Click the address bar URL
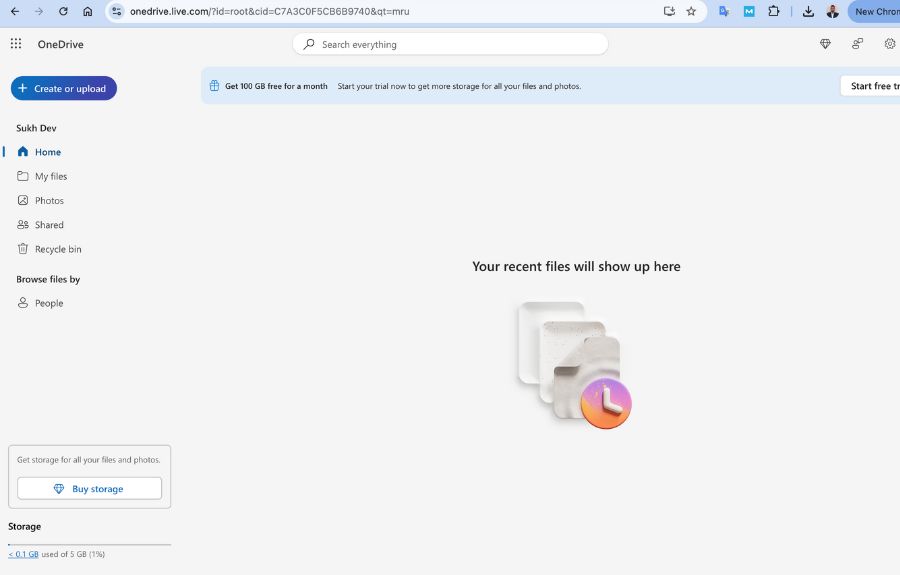Image resolution: width=900 pixels, height=575 pixels. point(269,11)
